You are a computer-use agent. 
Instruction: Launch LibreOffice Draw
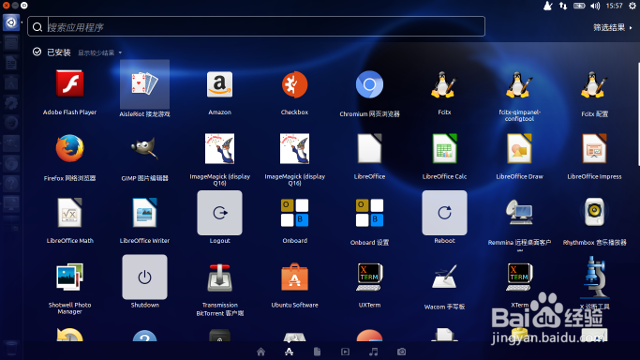tap(519, 148)
